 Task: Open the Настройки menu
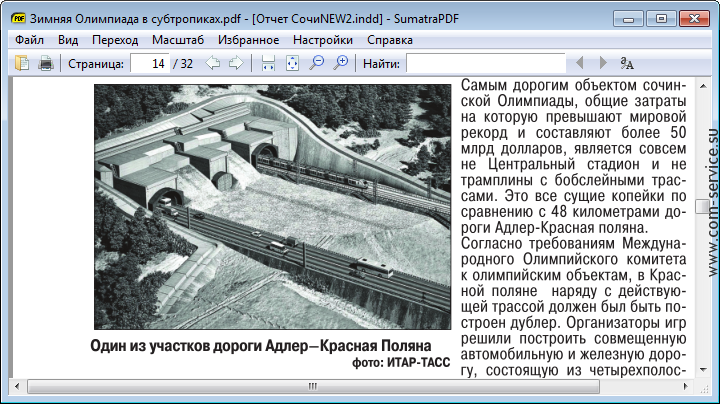[x=323, y=40]
